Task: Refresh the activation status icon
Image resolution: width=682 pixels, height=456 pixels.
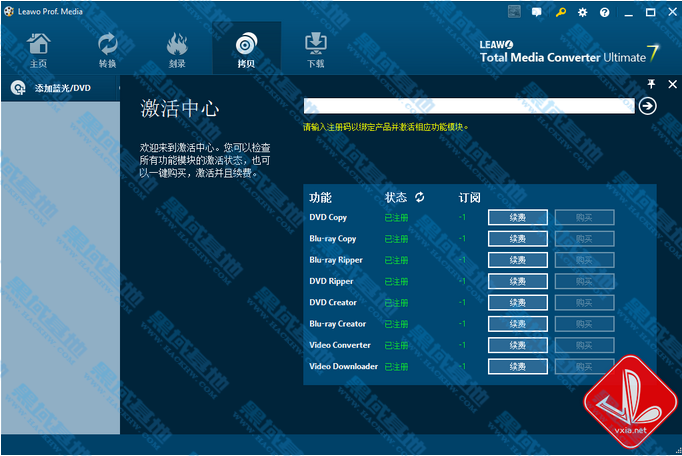Action: click(x=420, y=197)
